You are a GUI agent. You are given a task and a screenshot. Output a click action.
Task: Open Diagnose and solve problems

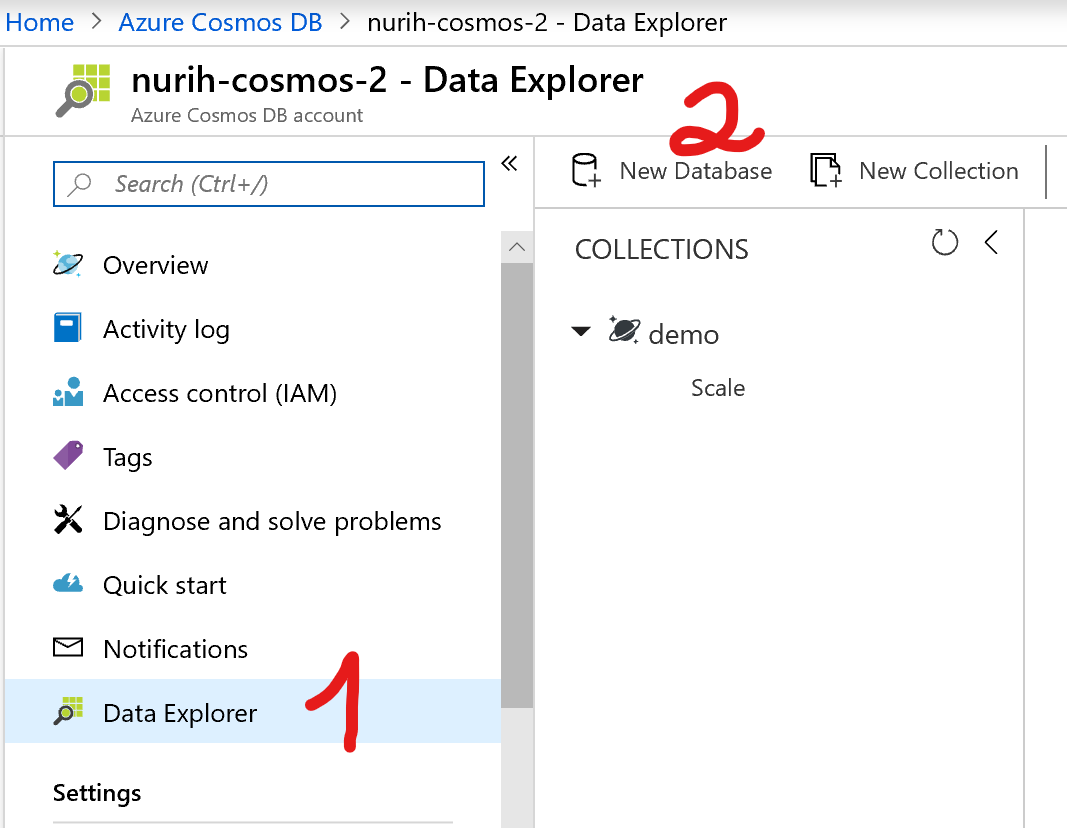coord(272,522)
